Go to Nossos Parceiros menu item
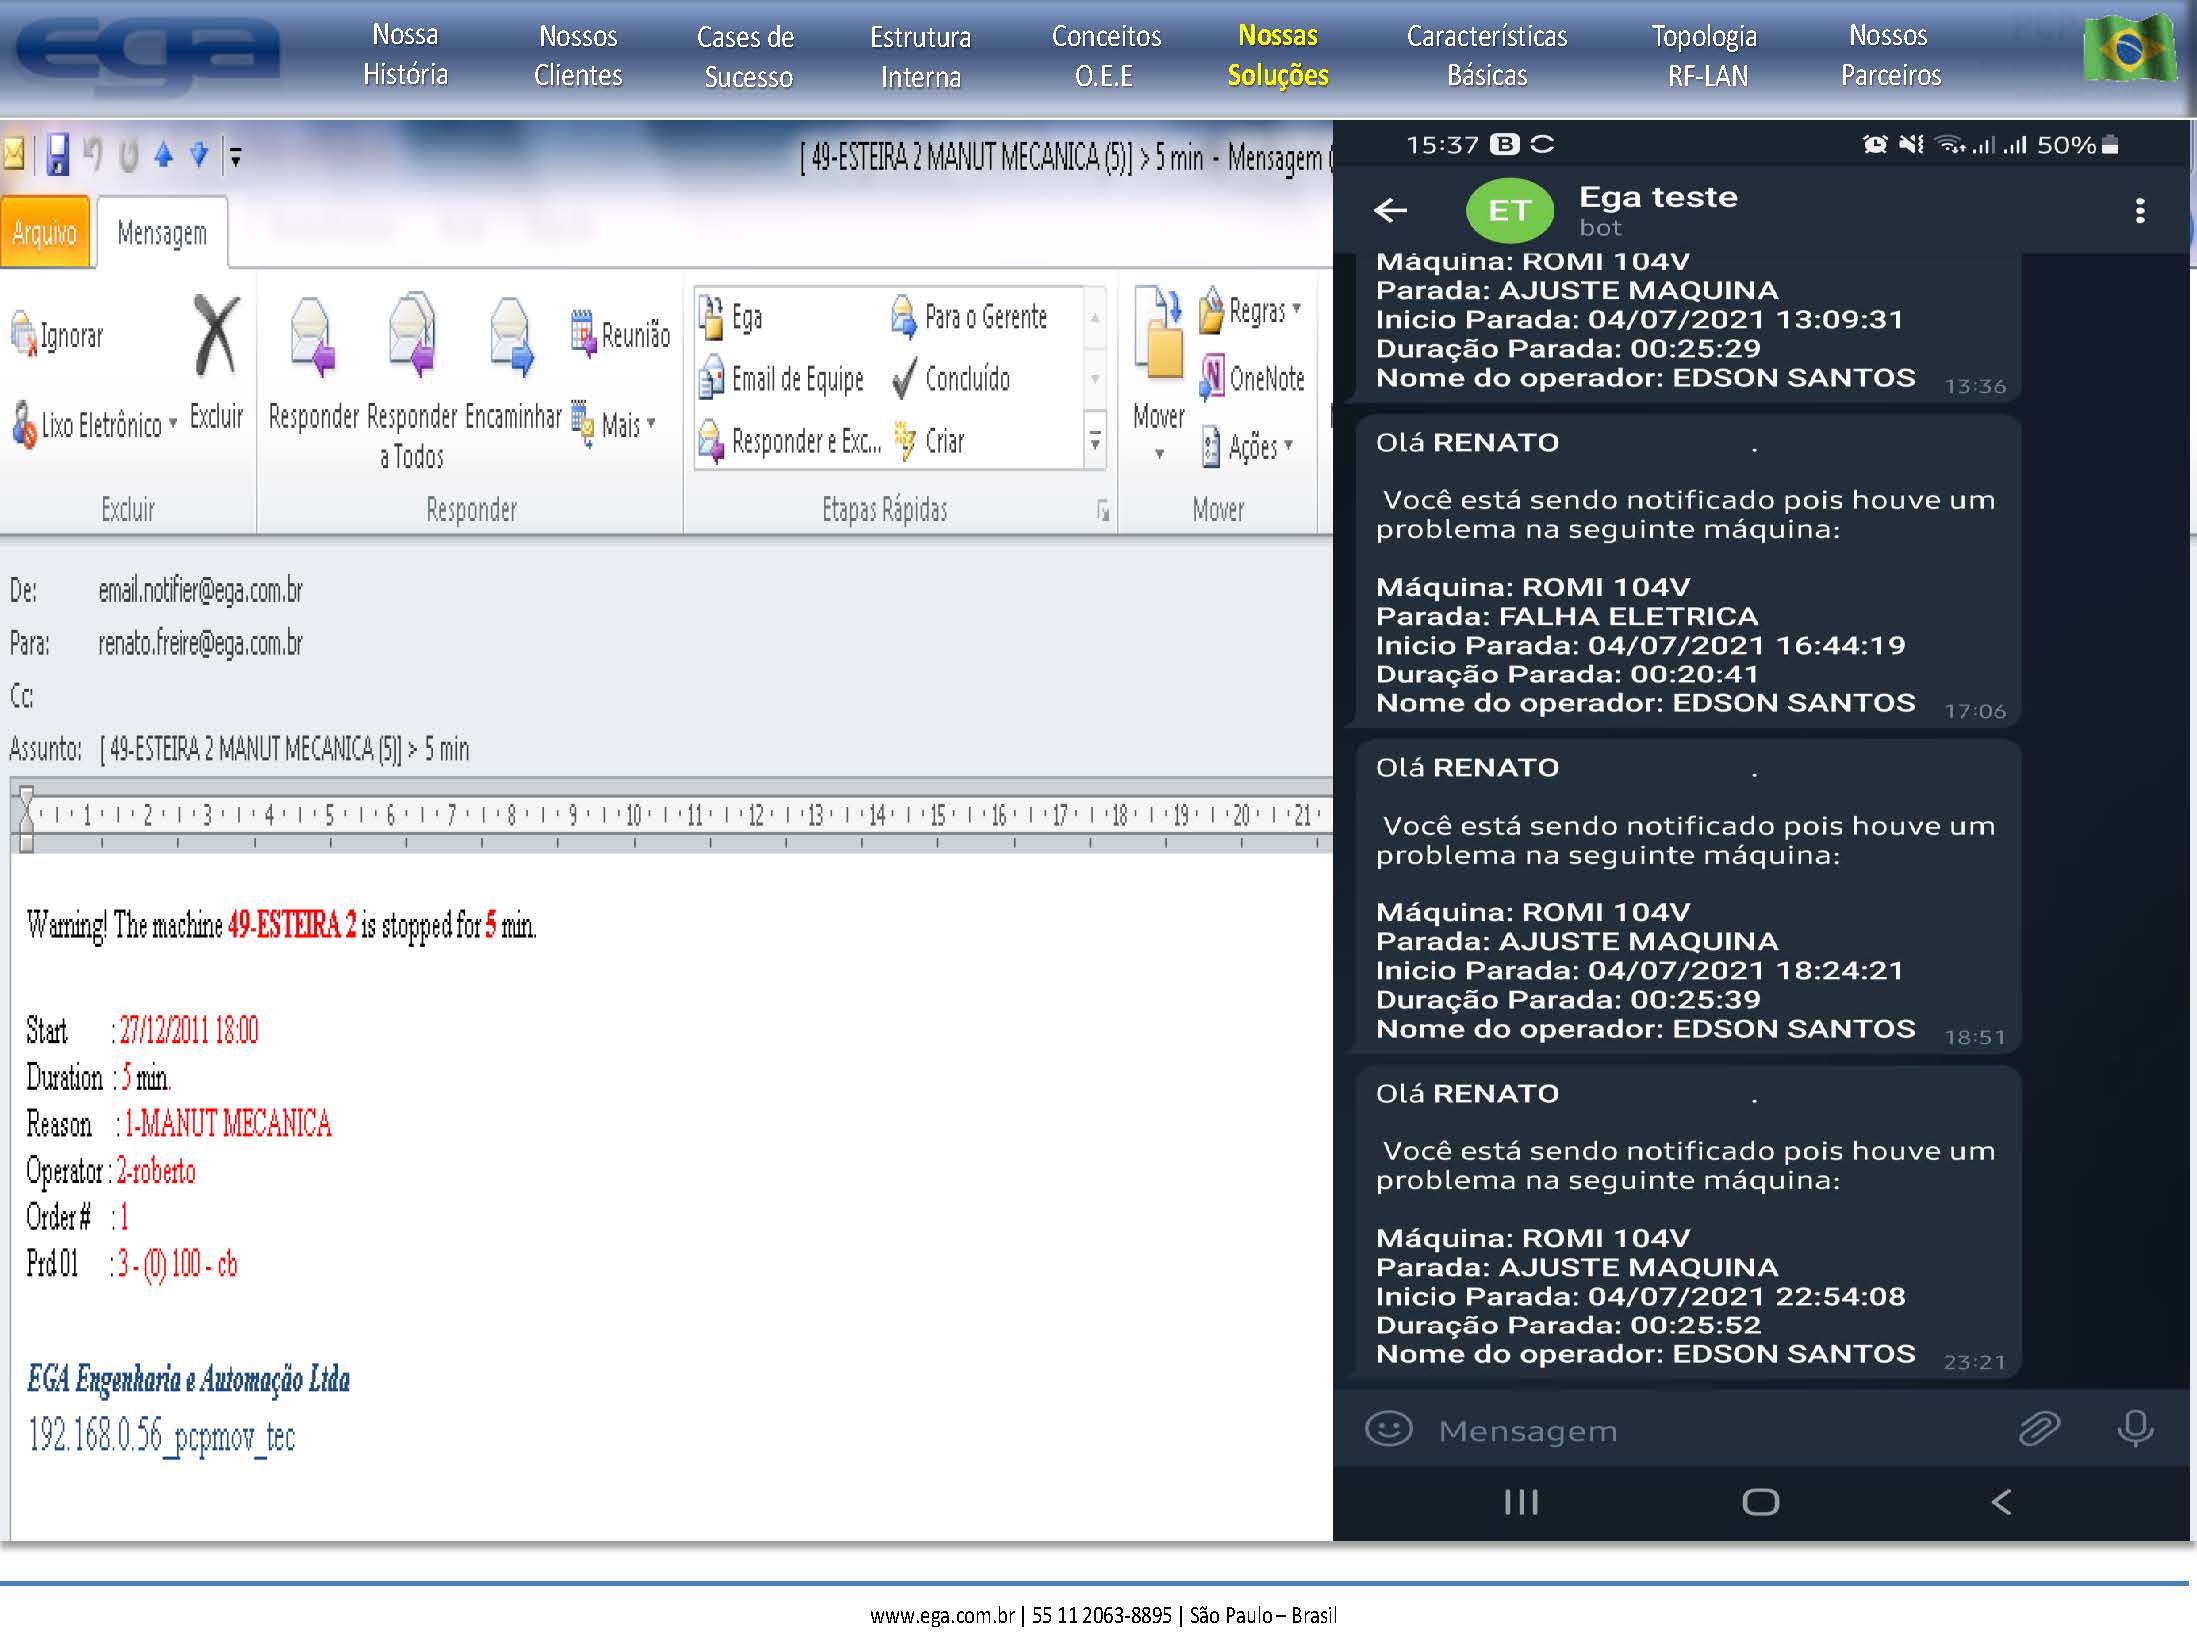Viewport: 2197px width, 1646px height. pos(1889,55)
